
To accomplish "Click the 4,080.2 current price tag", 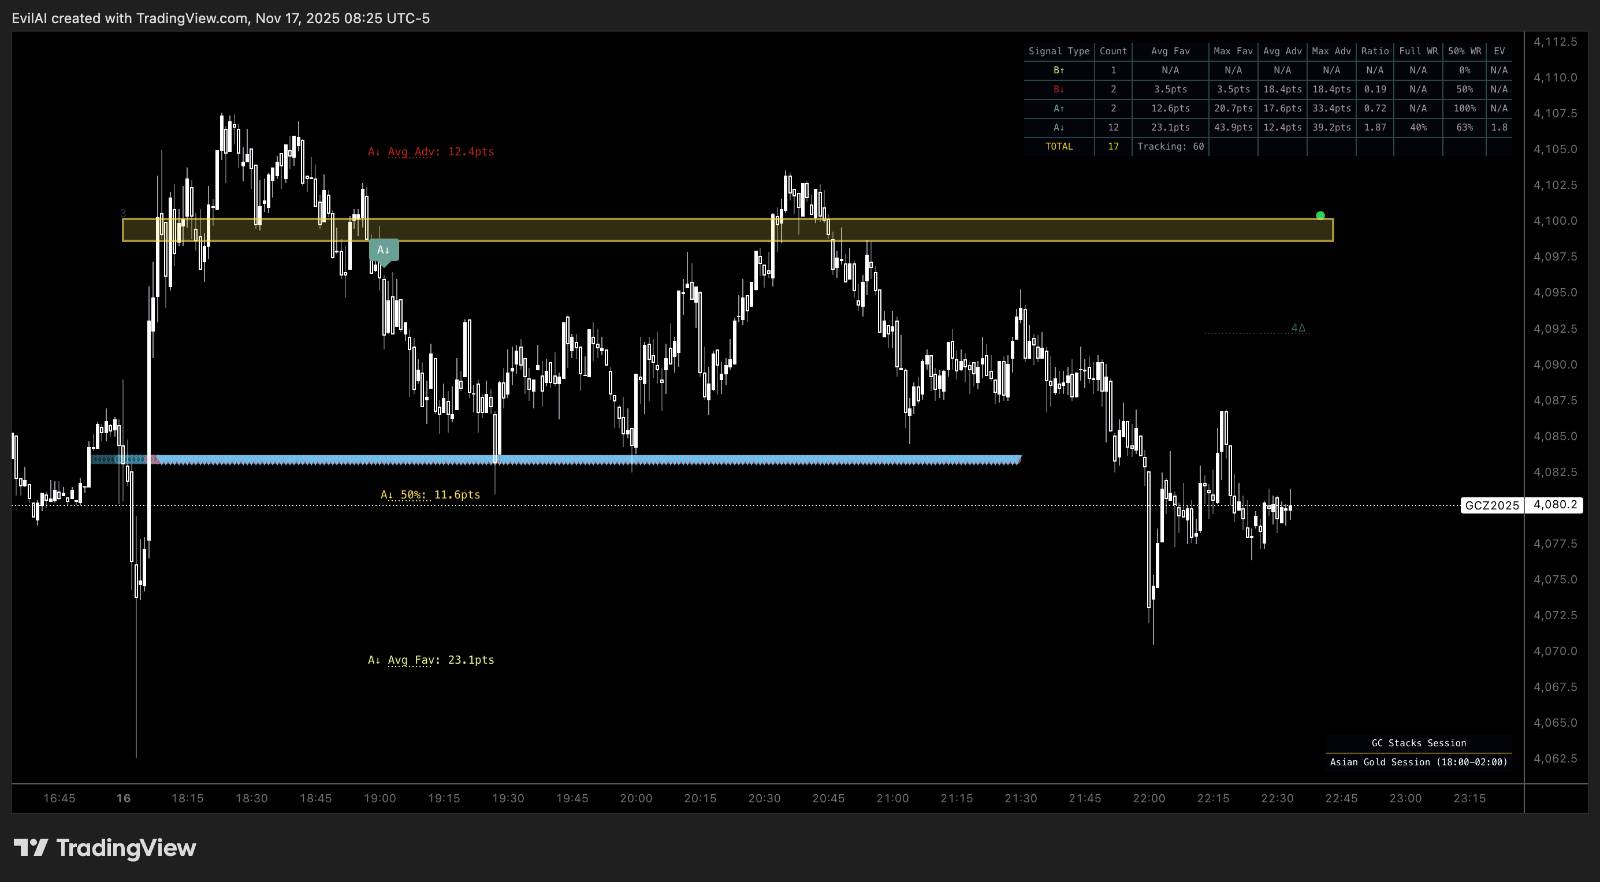I will (x=1555, y=505).
